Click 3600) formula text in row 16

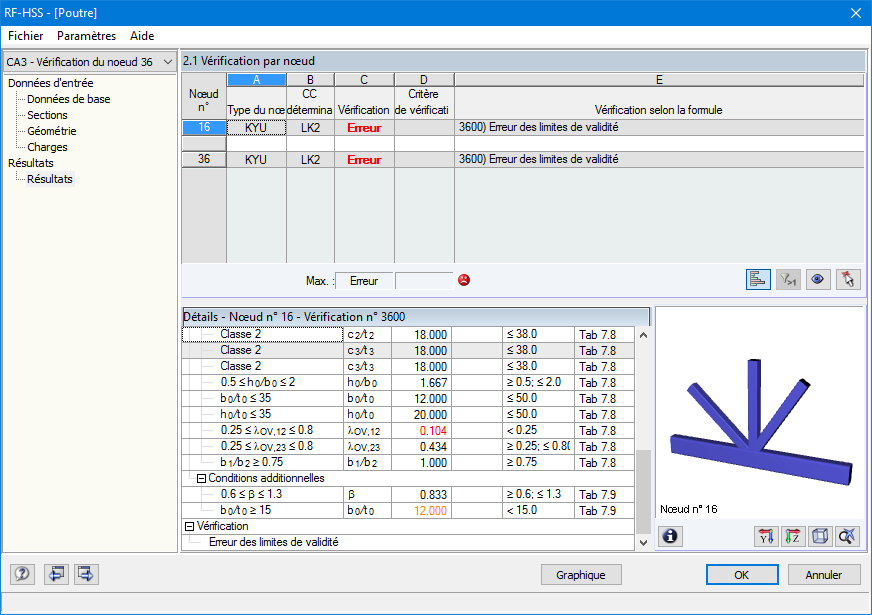tap(538, 127)
